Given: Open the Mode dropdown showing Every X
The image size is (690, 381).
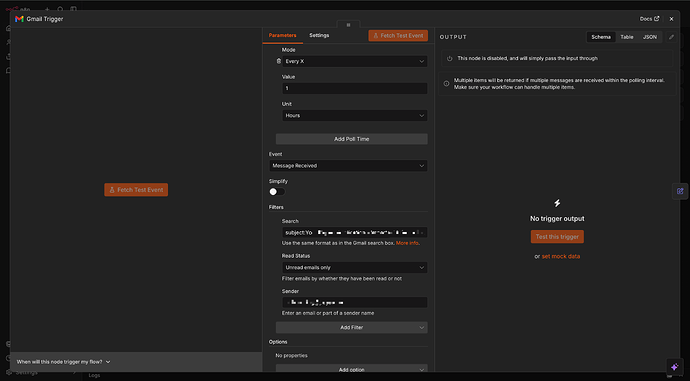Looking at the screenshot, I should click(x=355, y=61).
